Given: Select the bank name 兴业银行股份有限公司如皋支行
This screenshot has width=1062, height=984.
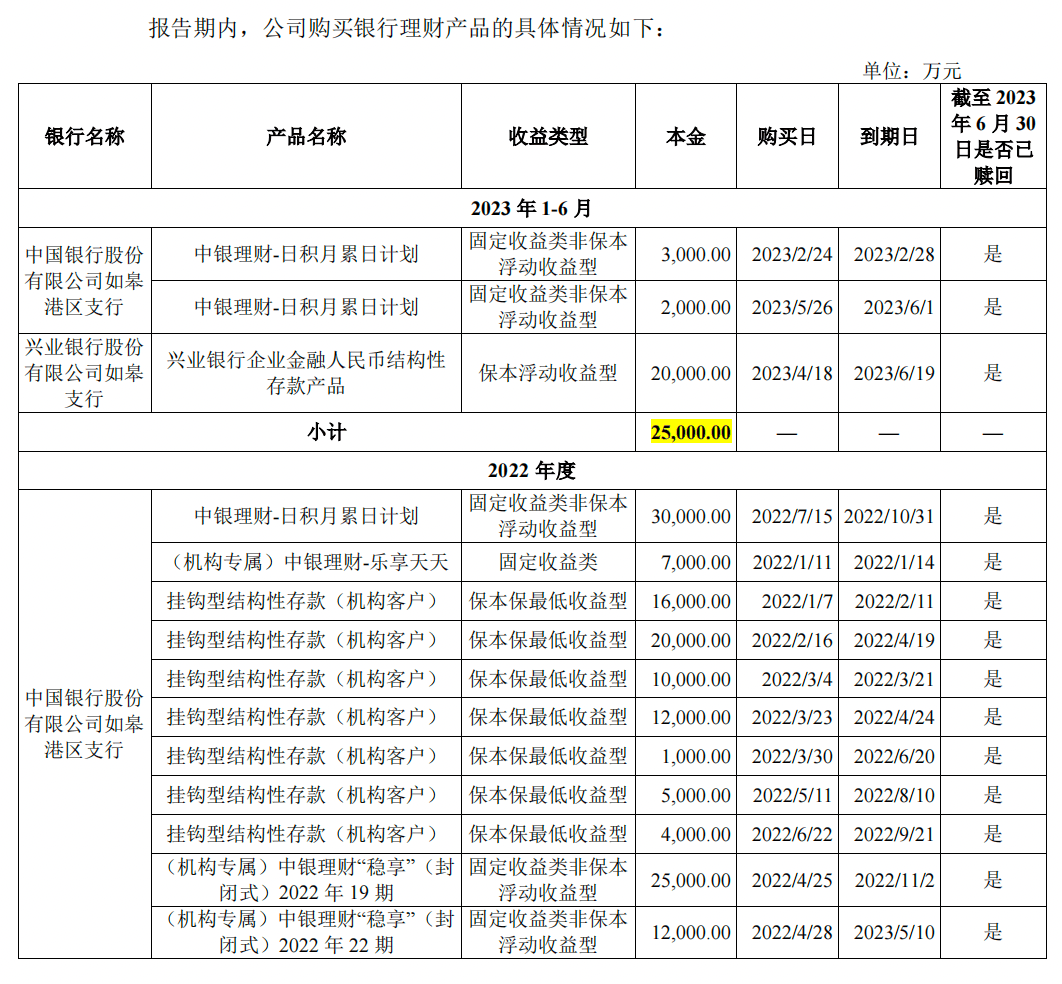Looking at the screenshot, I should [x=85, y=373].
